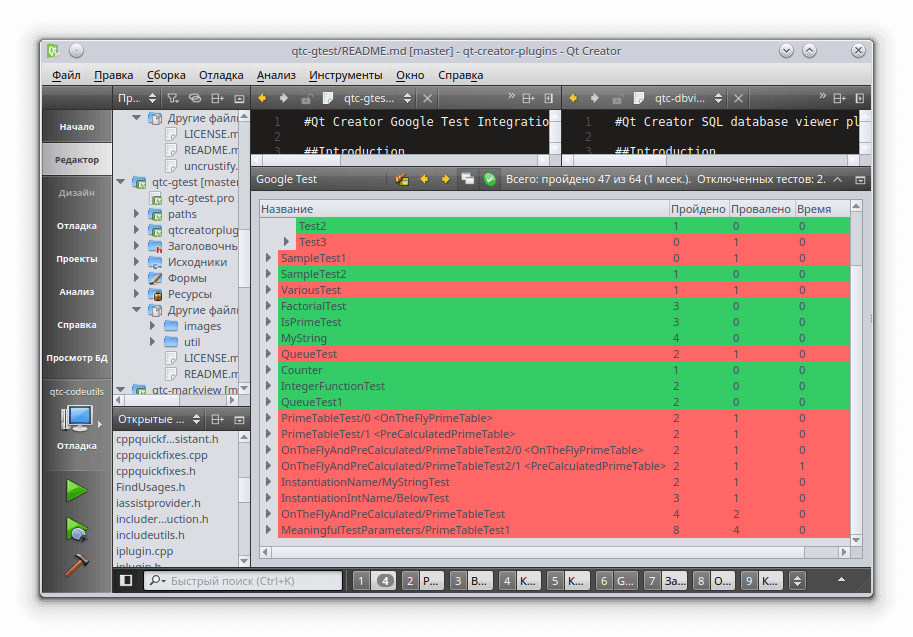Open the Projects view dropdown
Screen dimensions: 913x637
[137, 98]
